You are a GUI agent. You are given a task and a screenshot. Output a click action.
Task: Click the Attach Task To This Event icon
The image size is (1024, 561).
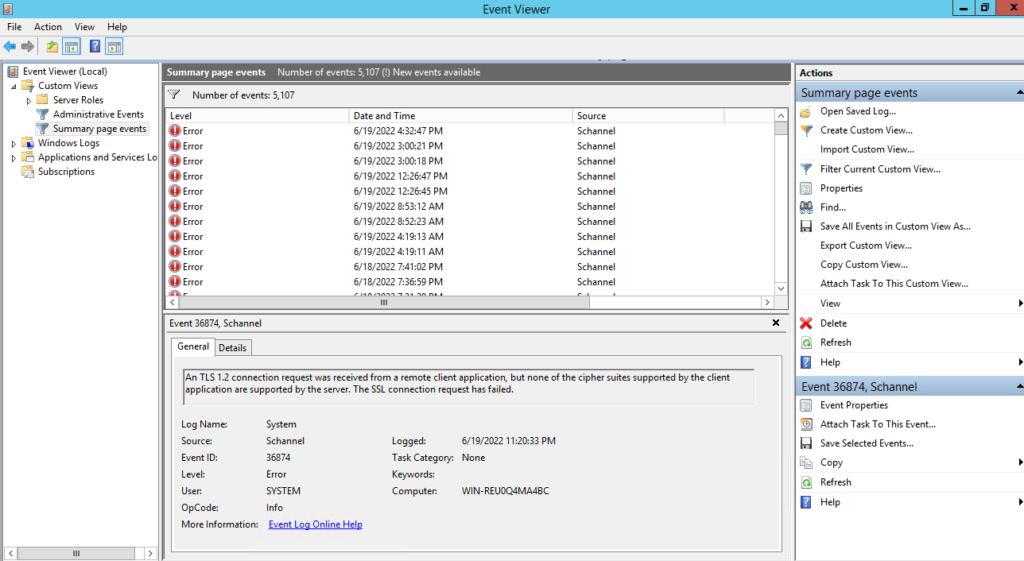(806, 424)
